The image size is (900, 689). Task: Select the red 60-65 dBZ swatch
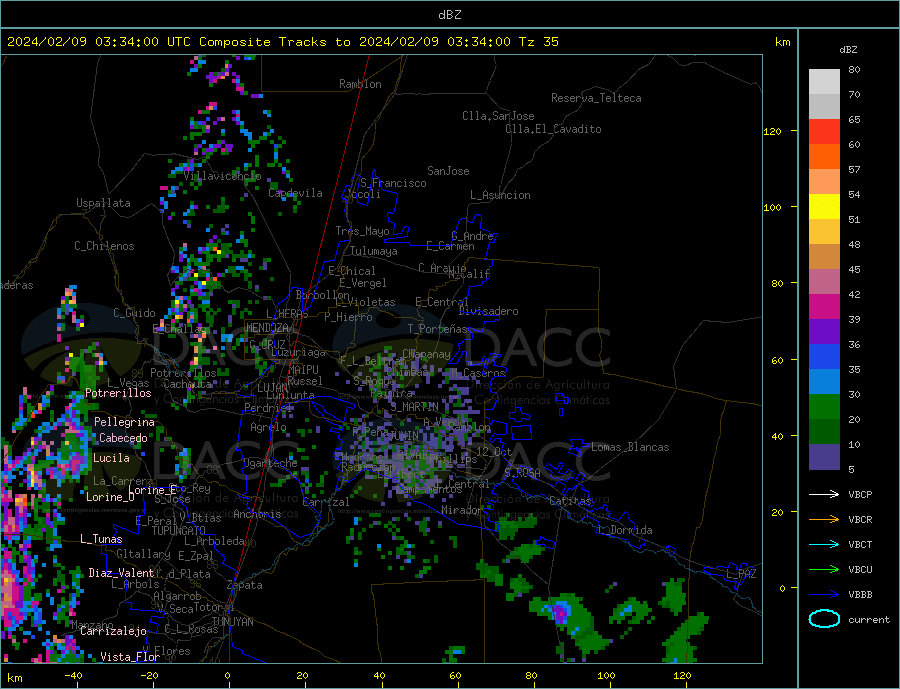(824, 131)
